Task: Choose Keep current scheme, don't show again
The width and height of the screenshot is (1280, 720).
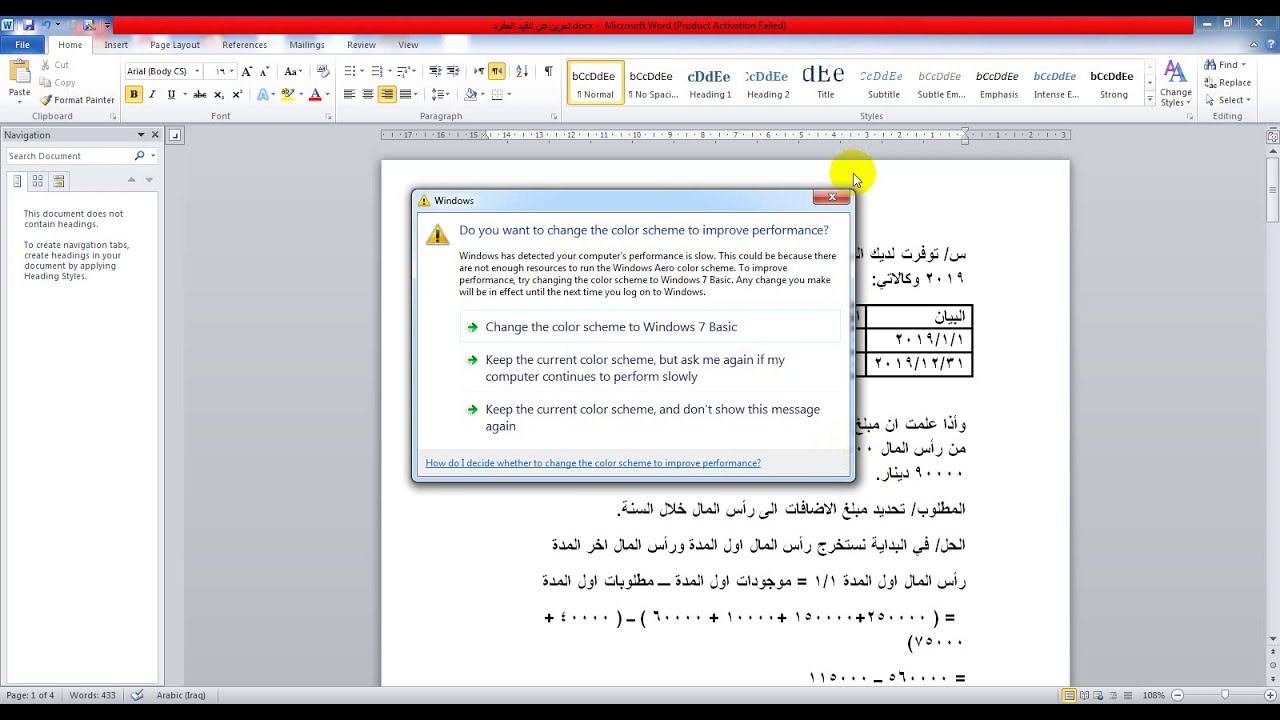Action: pyautogui.click(x=650, y=418)
